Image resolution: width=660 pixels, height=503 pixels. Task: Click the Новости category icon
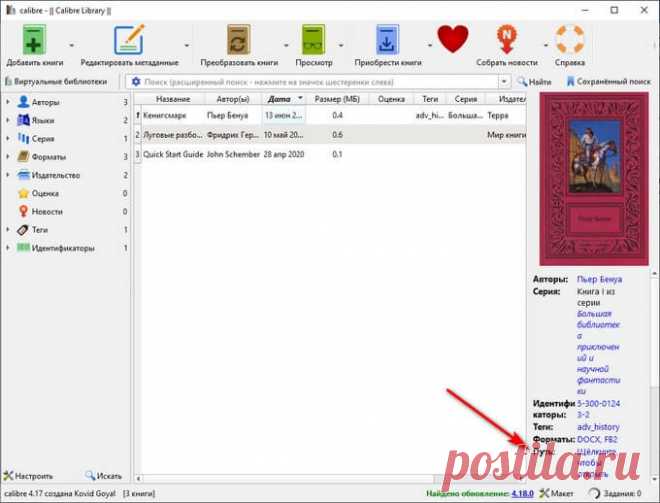[24, 211]
